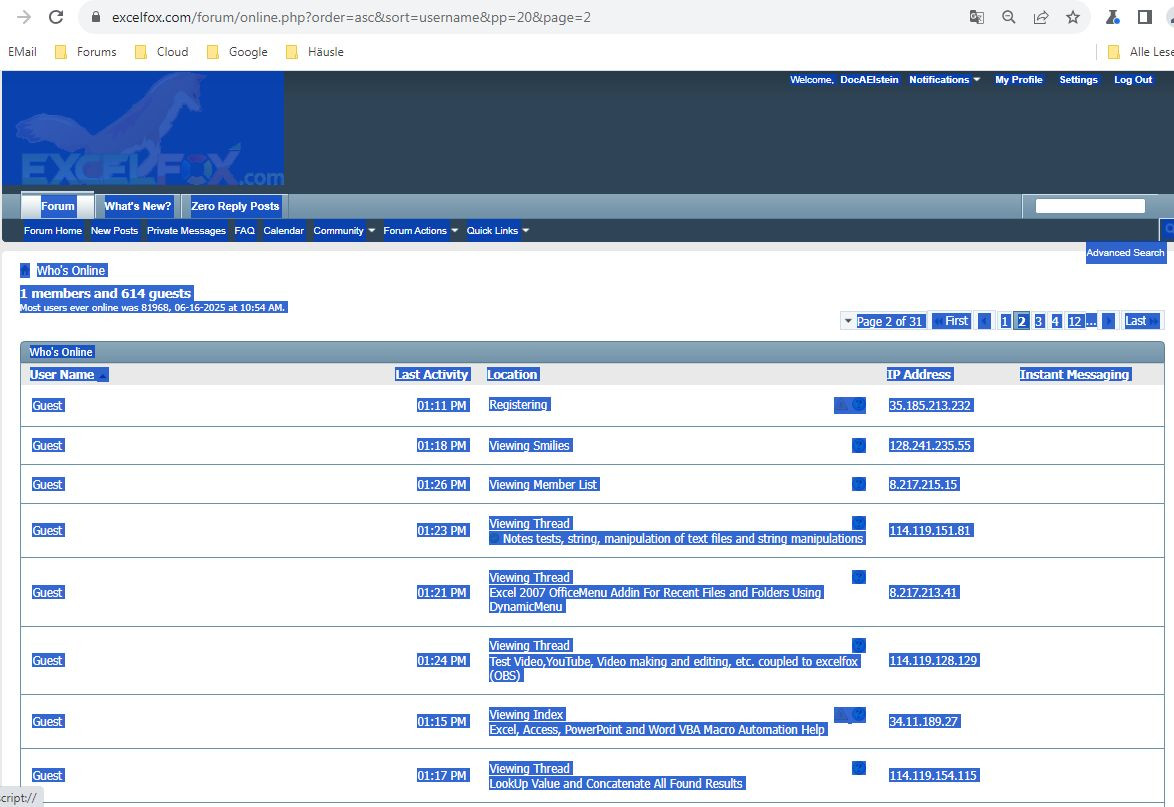Select the Forum tab
The height and width of the screenshot is (807, 1174).
point(58,206)
